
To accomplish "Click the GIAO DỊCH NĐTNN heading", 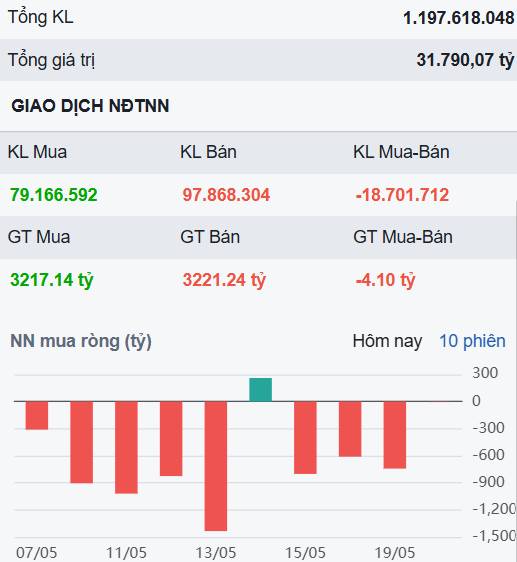I will pyautogui.click(x=90, y=106).
